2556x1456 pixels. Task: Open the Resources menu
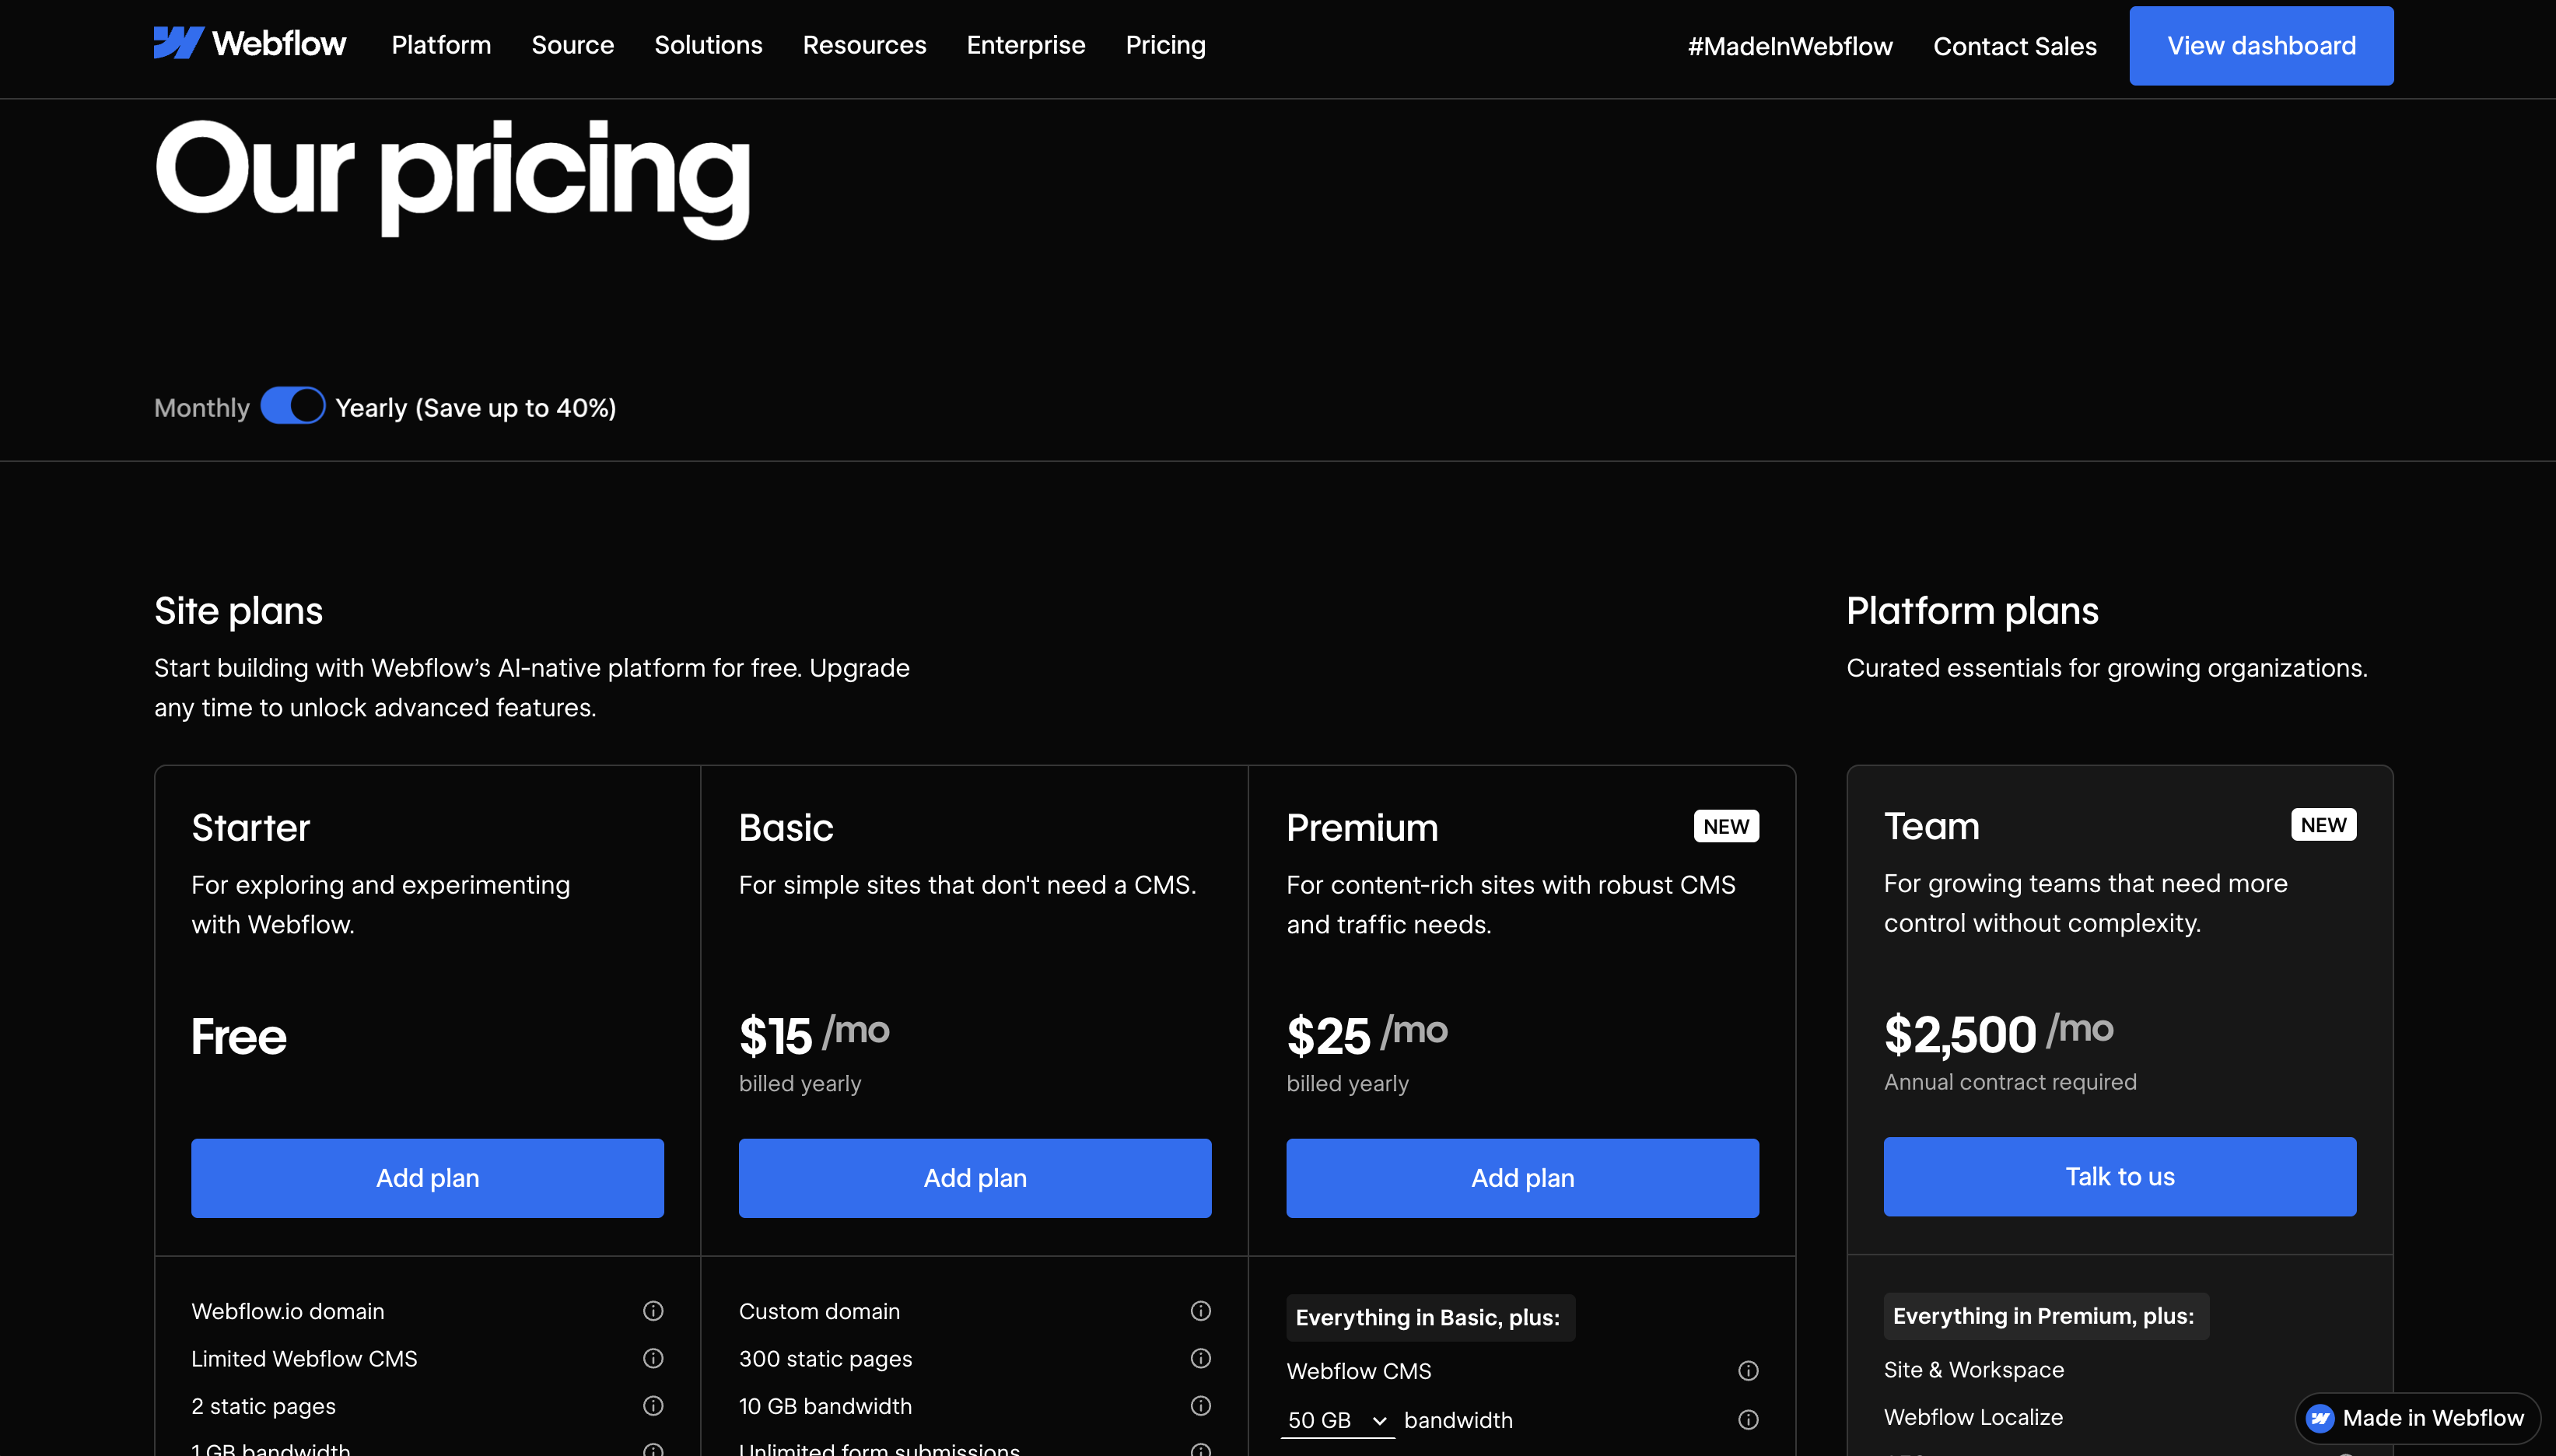pos(864,45)
